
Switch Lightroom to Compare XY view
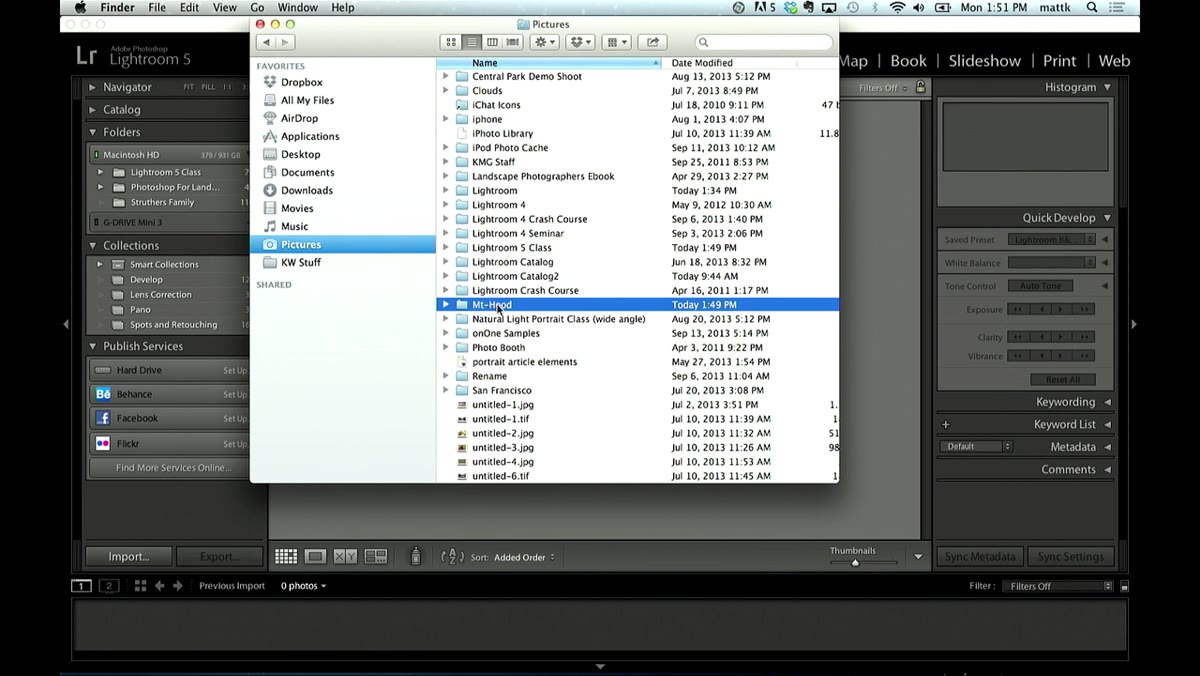click(345, 557)
